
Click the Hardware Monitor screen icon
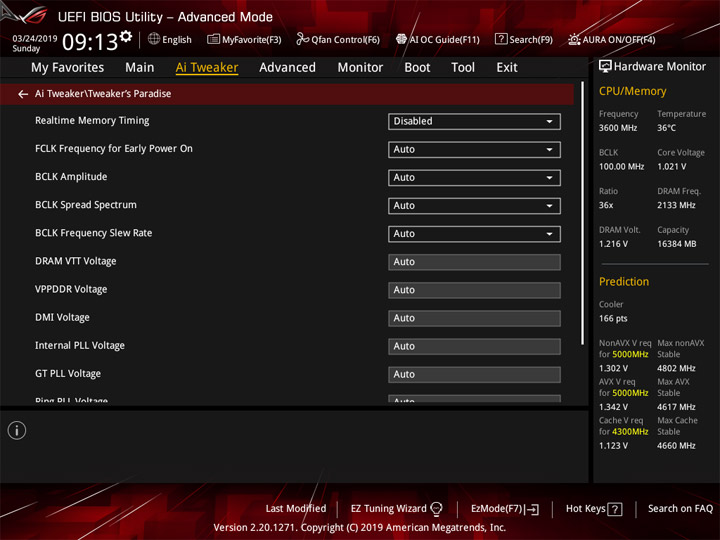coord(605,67)
